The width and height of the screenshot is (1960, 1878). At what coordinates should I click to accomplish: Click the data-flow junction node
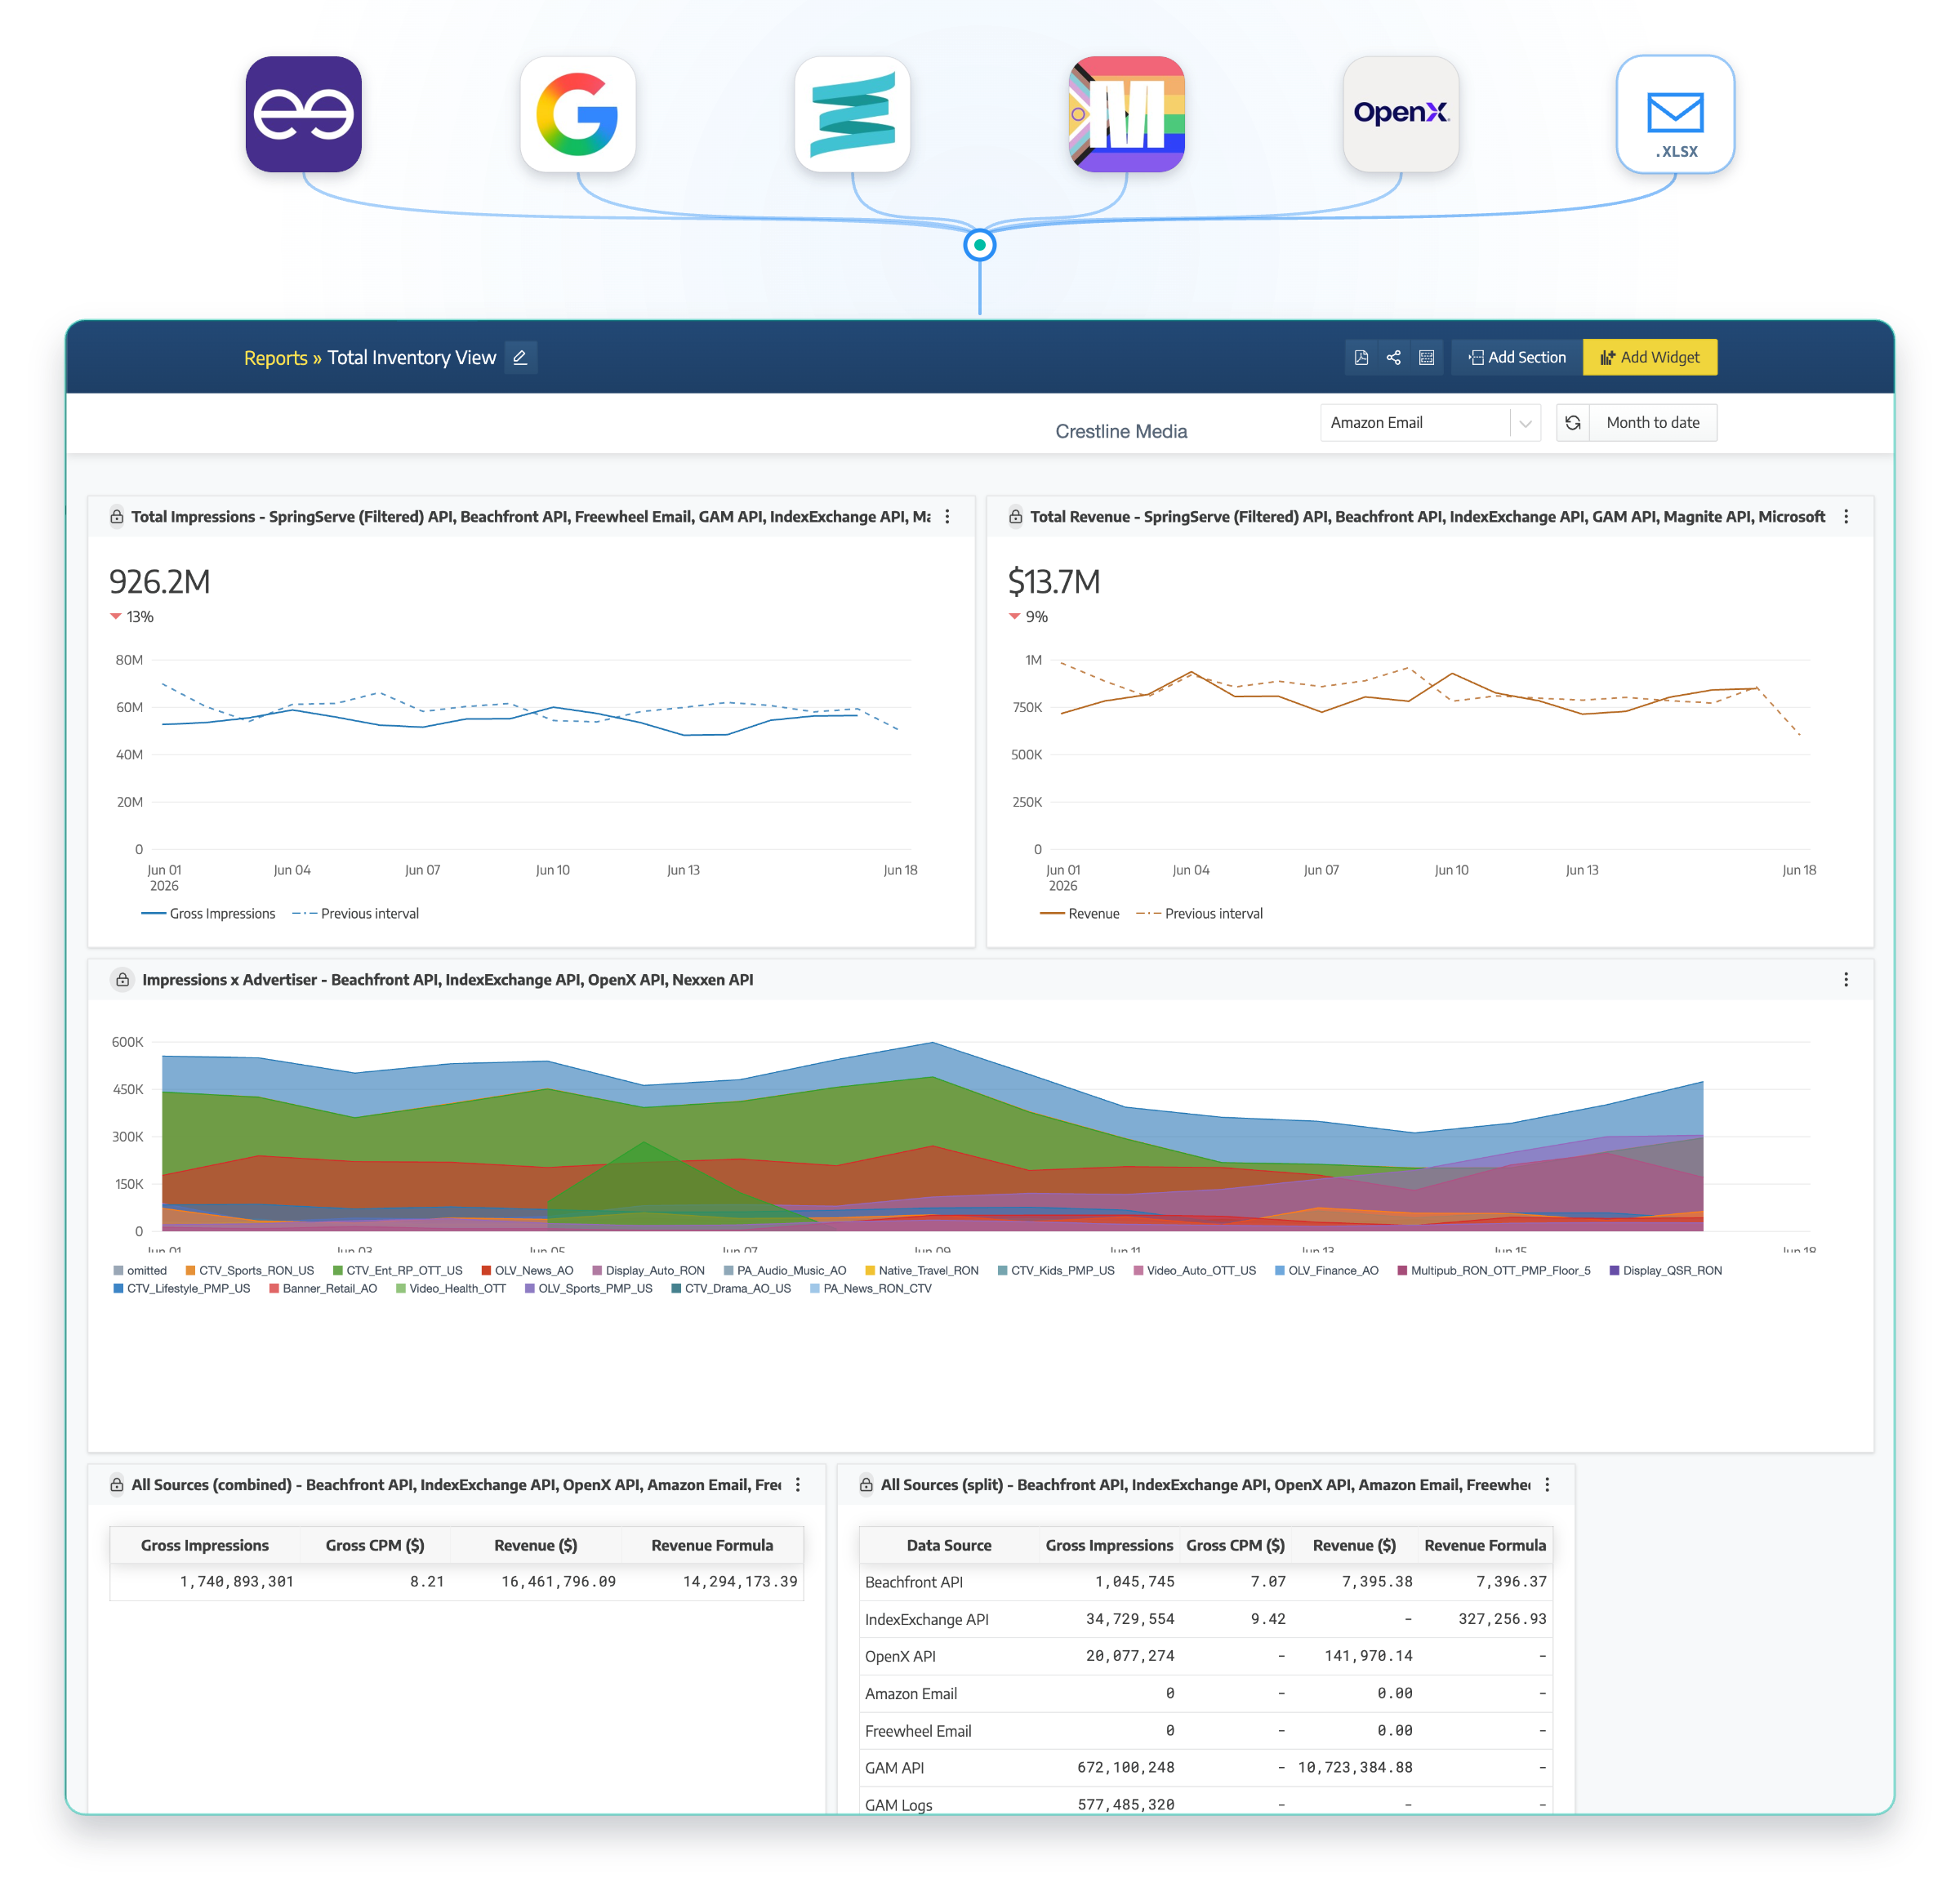tap(980, 245)
